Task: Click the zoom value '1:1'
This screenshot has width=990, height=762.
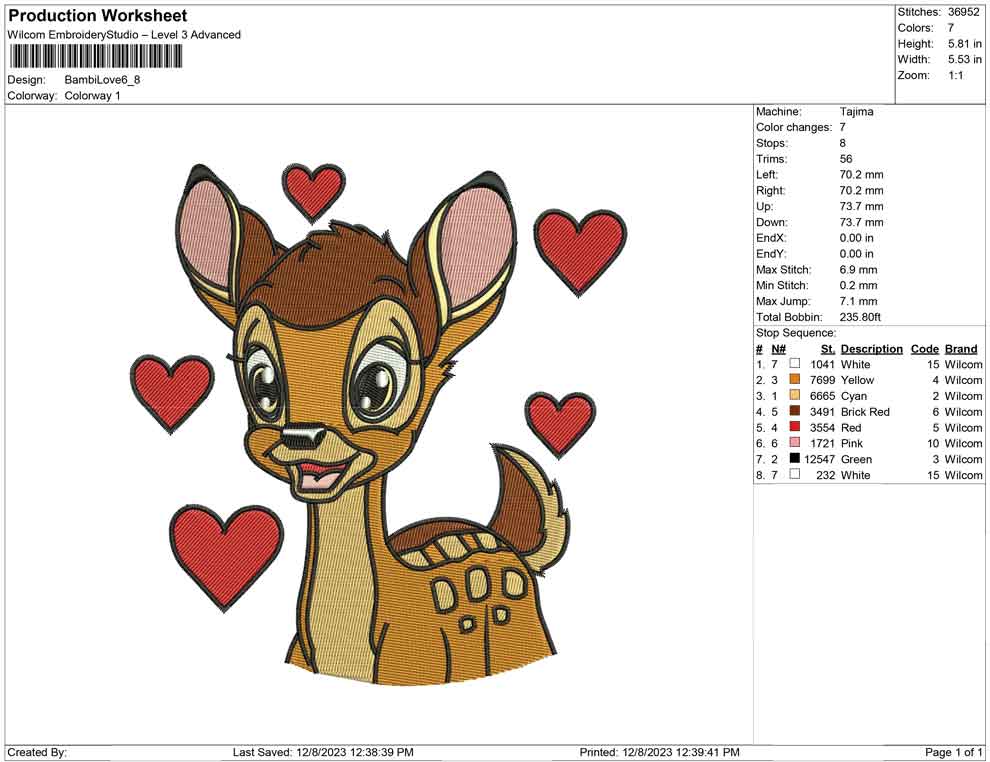Action: pyautogui.click(x=956, y=75)
